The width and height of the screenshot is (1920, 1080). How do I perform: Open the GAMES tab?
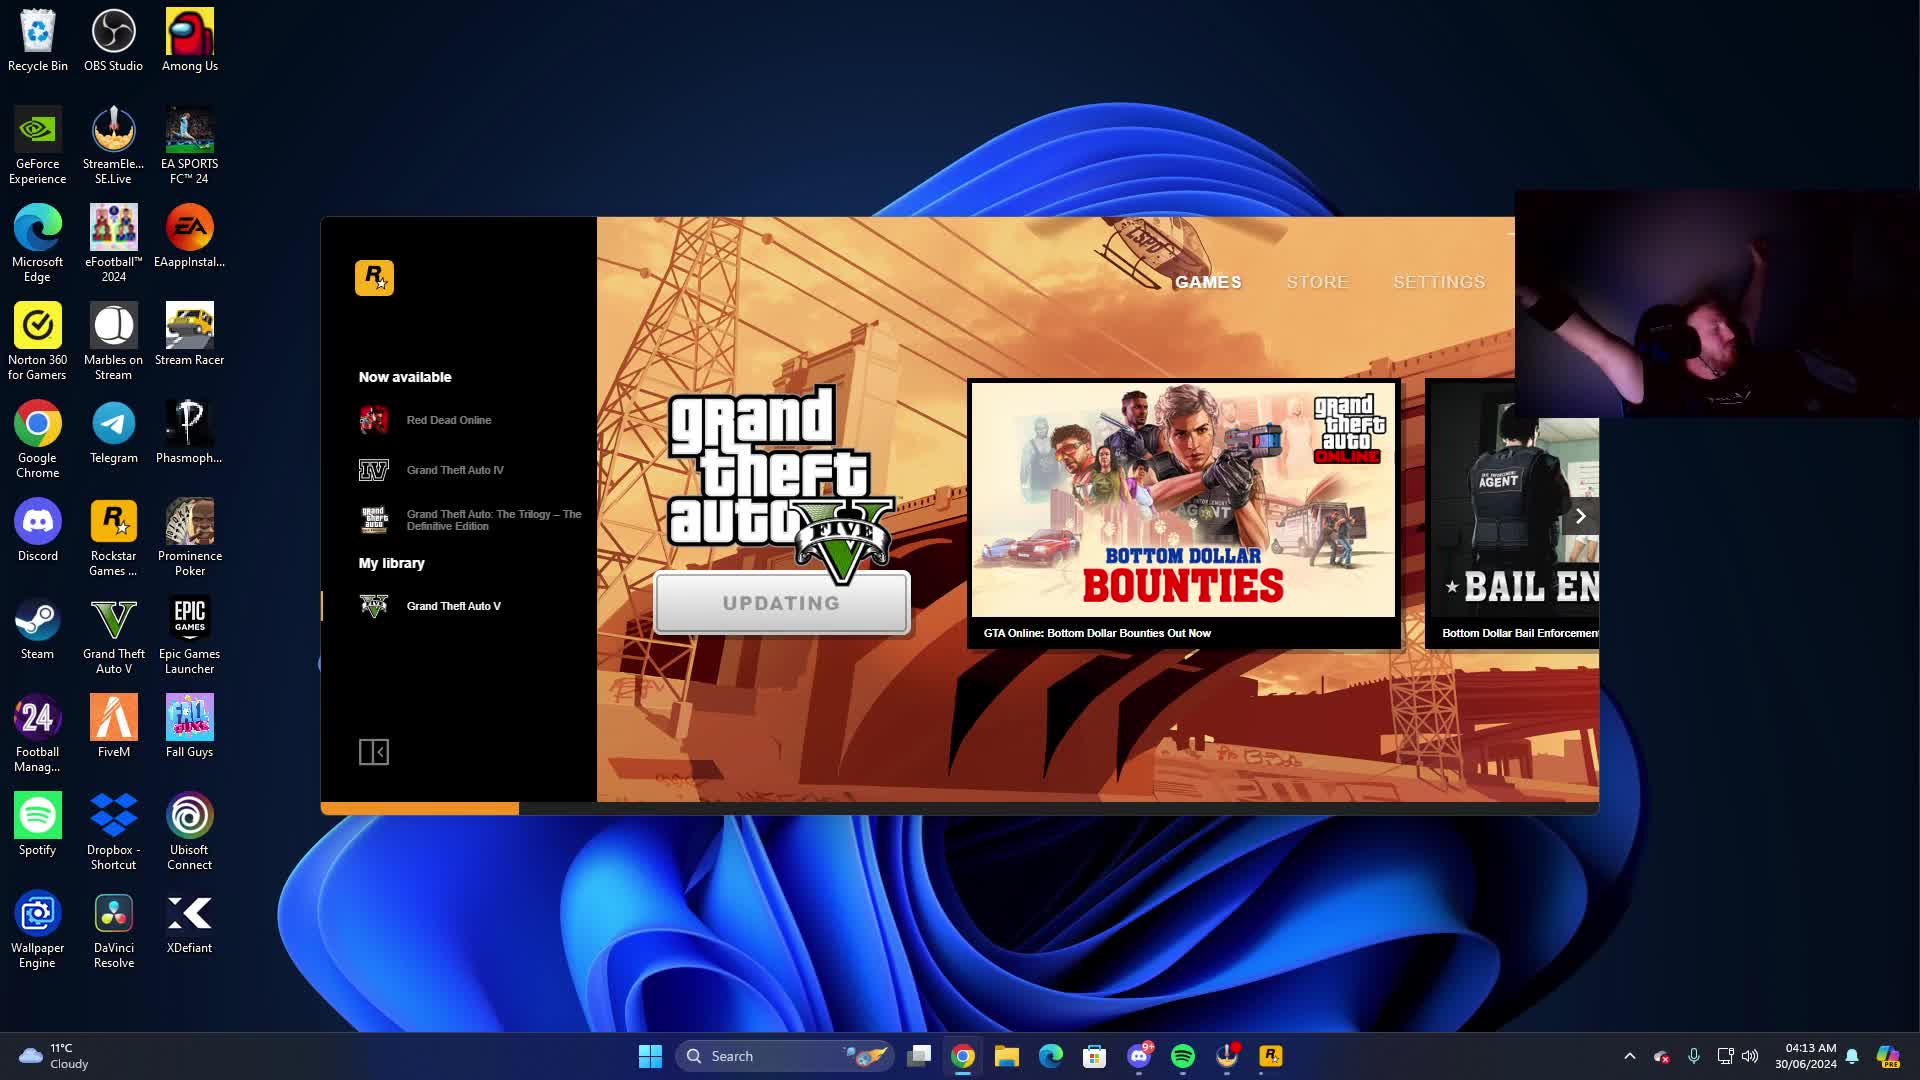click(x=1208, y=282)
